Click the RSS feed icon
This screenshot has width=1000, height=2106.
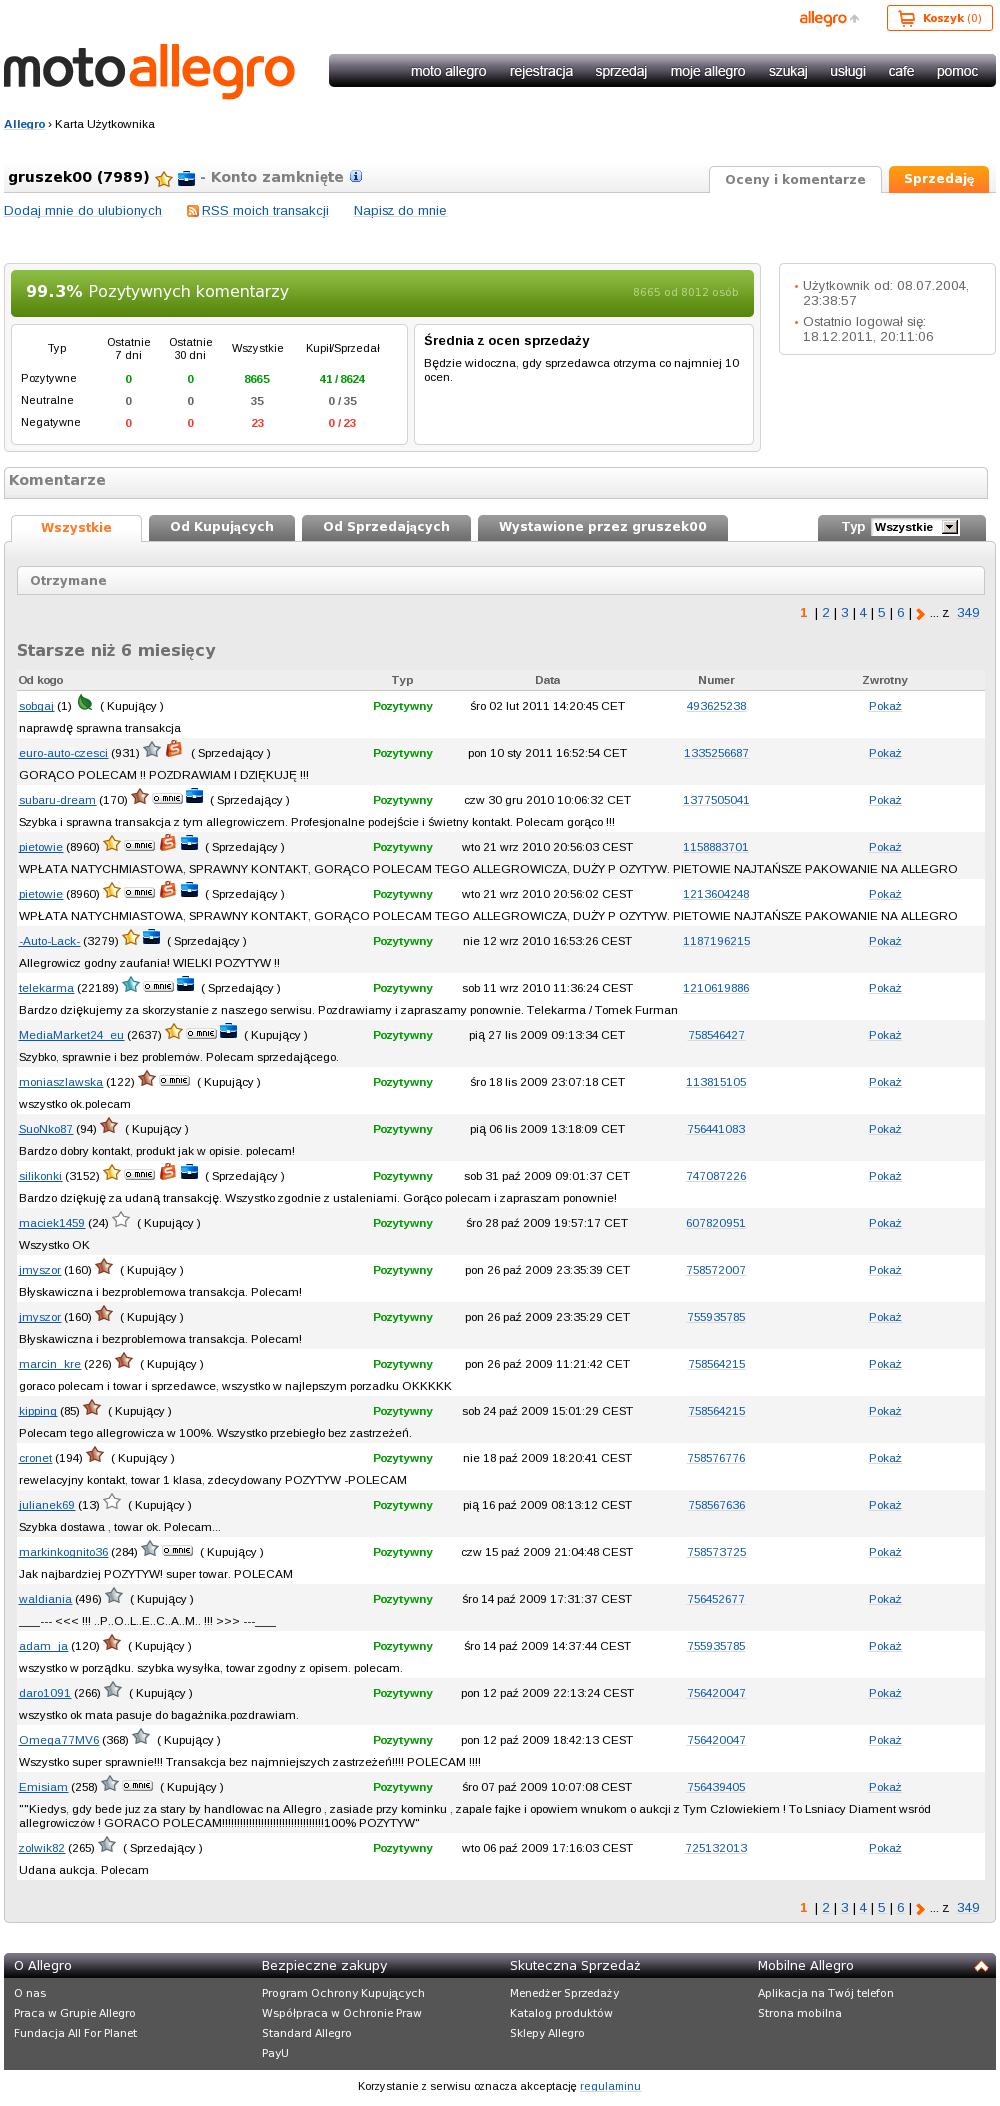click(193, 211)
